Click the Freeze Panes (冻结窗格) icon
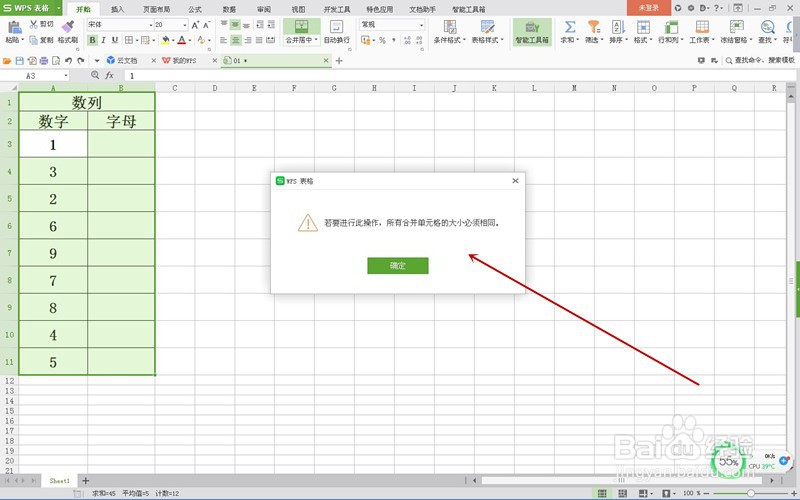This screenshot has height=500, width=800. [736, 27]
